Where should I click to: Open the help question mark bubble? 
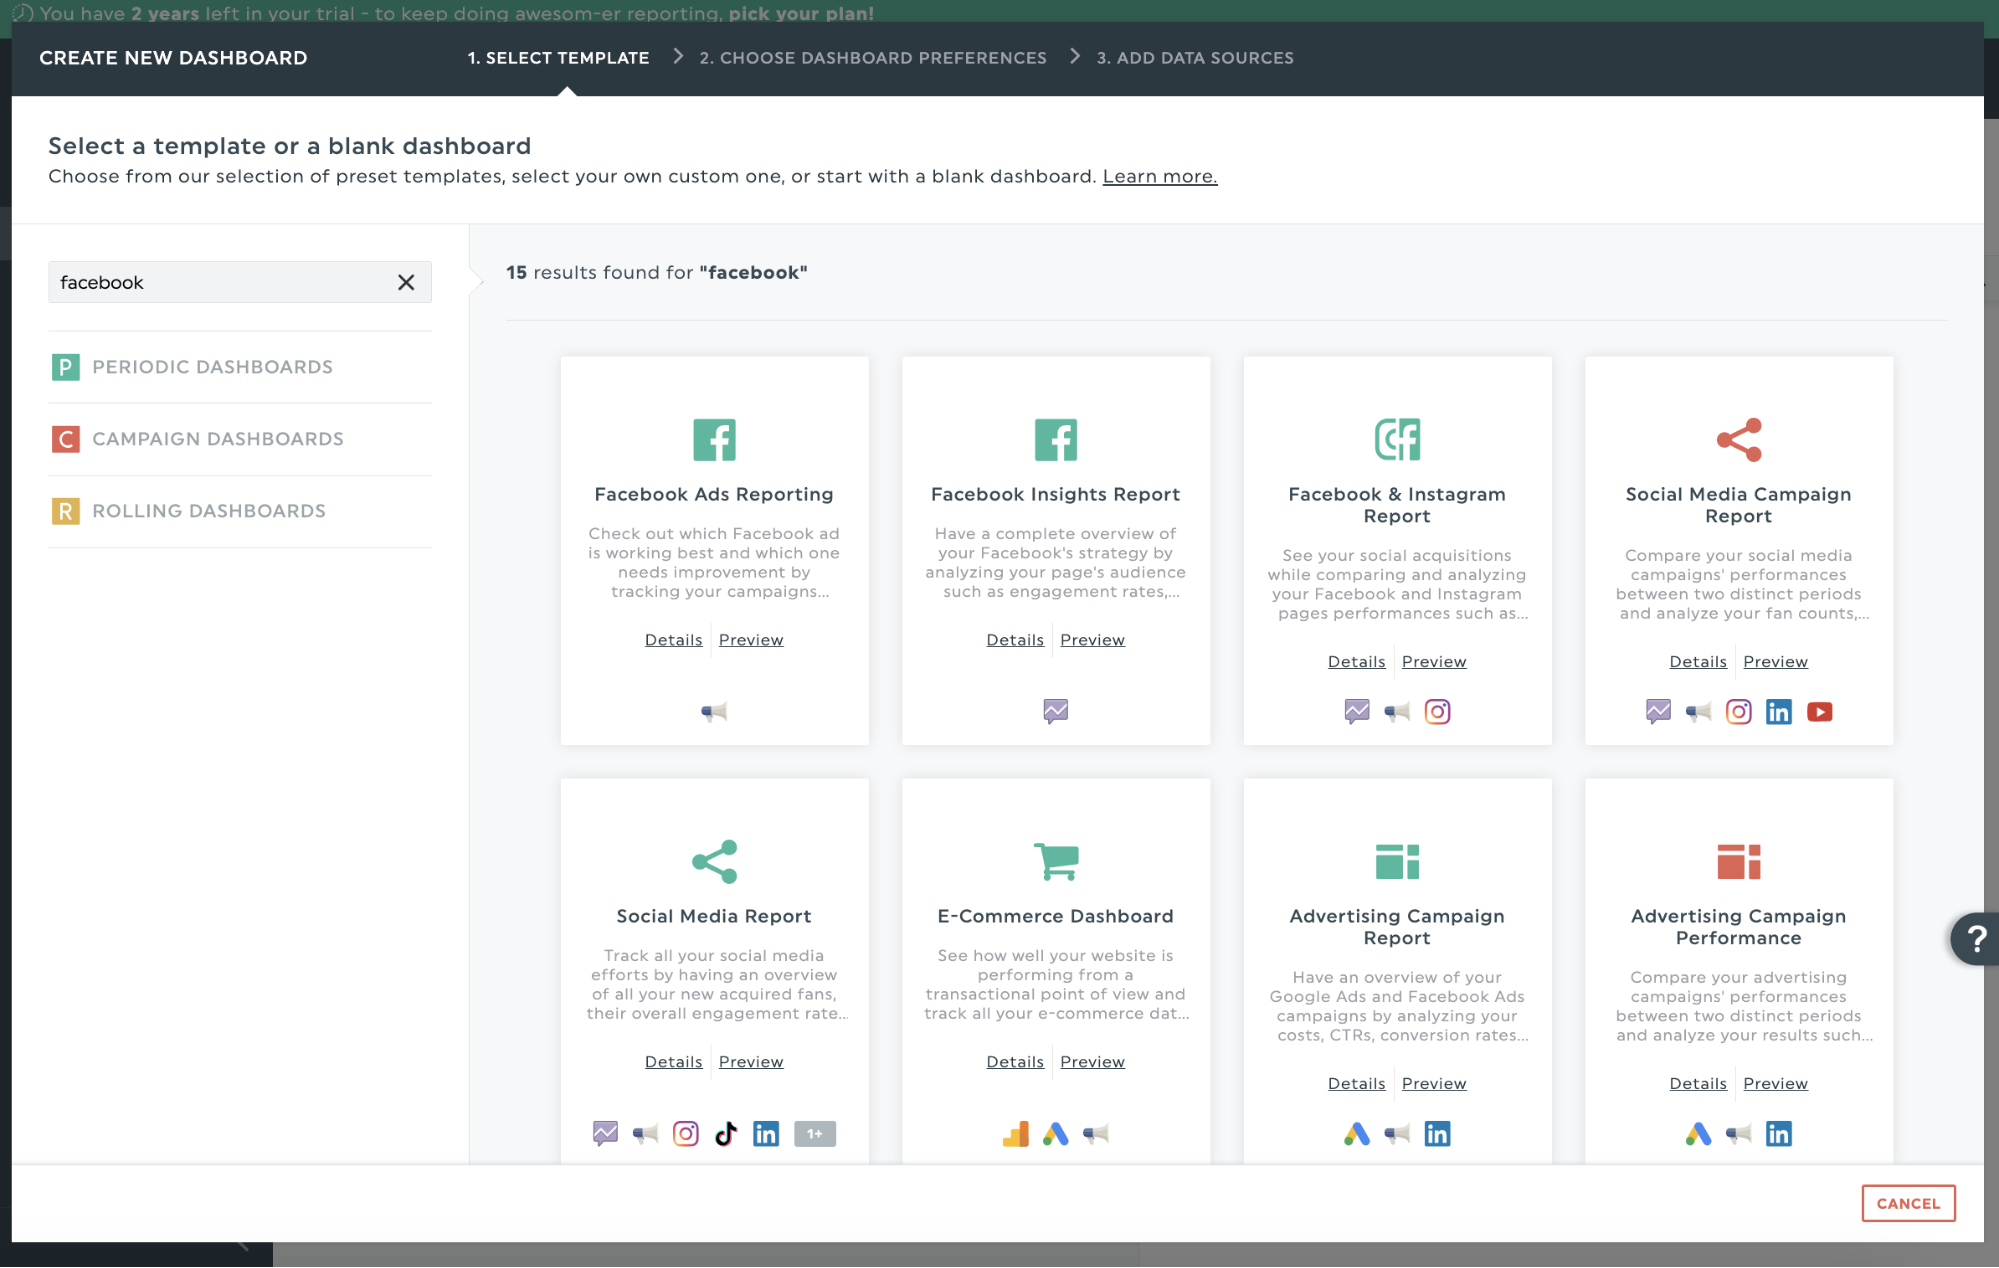pyautogui.click(x=1974, y=939)
